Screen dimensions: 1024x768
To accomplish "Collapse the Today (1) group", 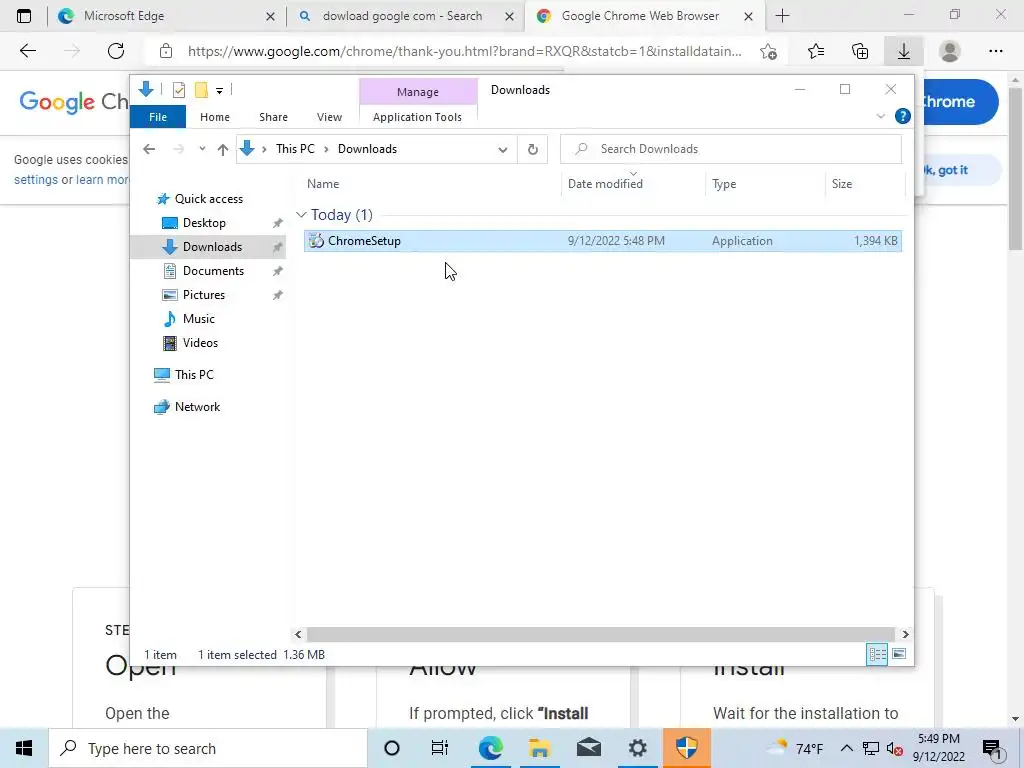I will 301,215.
